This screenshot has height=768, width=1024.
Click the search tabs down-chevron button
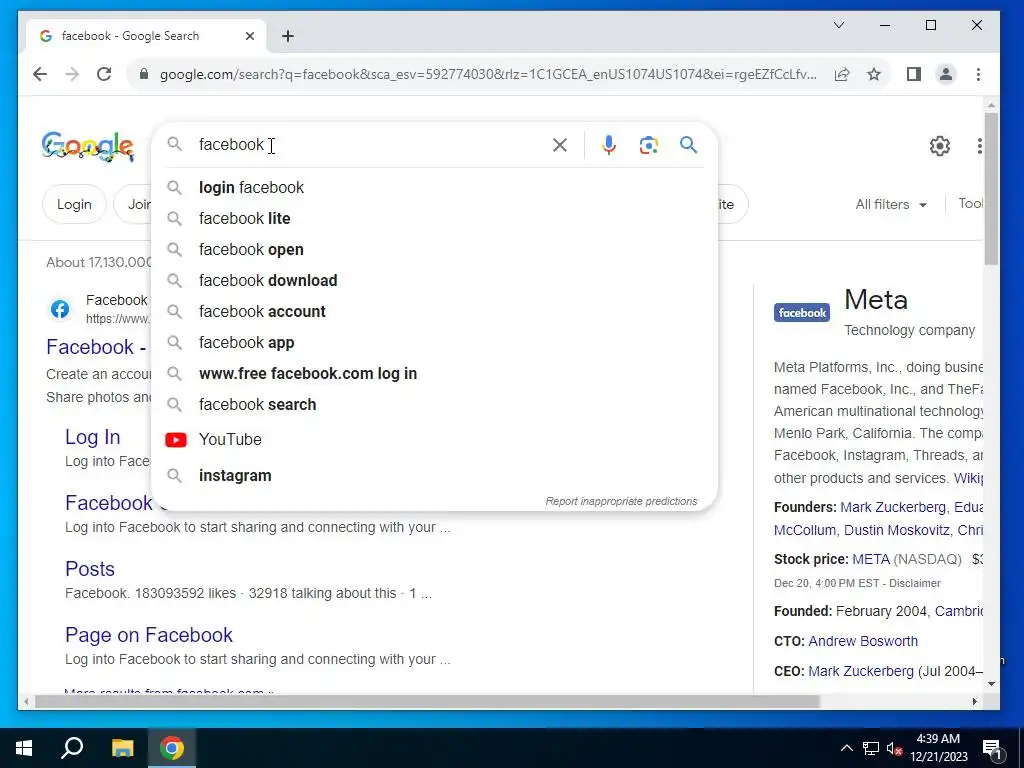point(839,25)
